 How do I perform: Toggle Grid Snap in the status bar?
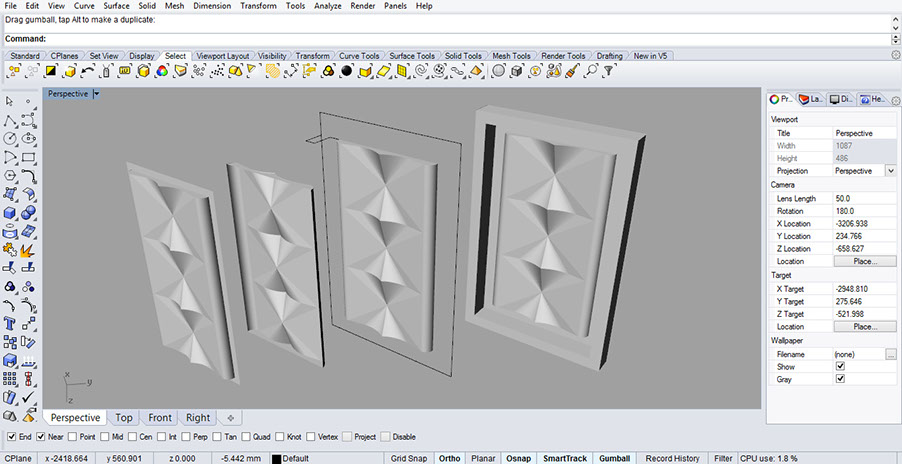[409, 458]
